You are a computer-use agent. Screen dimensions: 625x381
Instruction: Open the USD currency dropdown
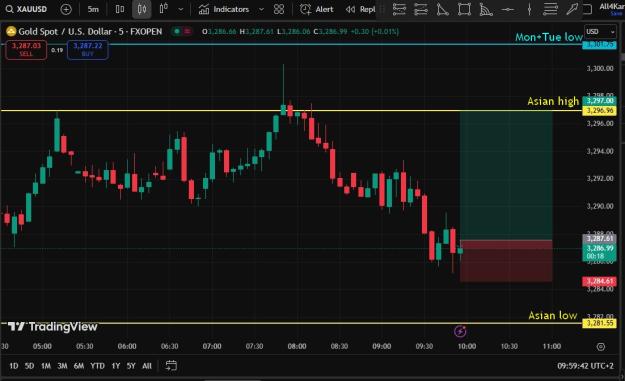(600, 31)
